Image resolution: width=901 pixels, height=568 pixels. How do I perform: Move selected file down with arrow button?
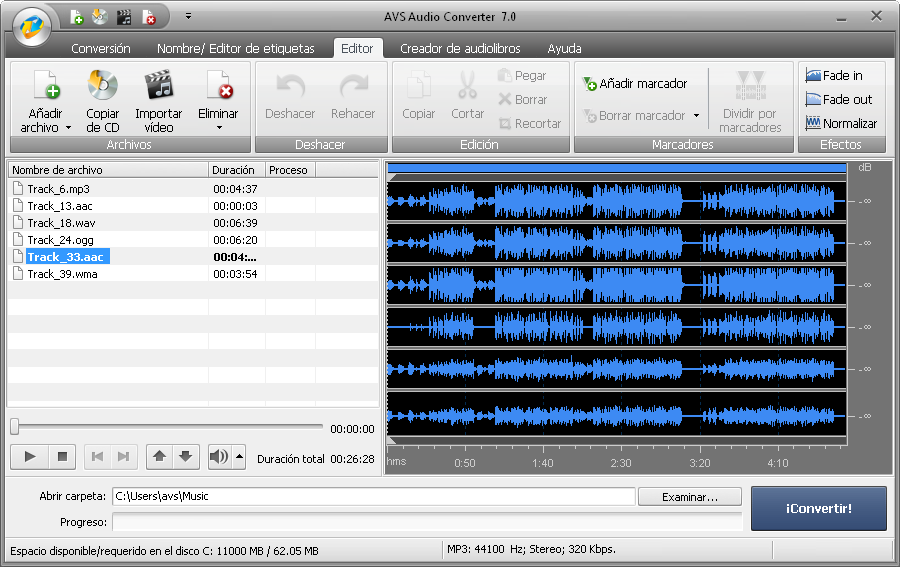click(x=185, y=456)
